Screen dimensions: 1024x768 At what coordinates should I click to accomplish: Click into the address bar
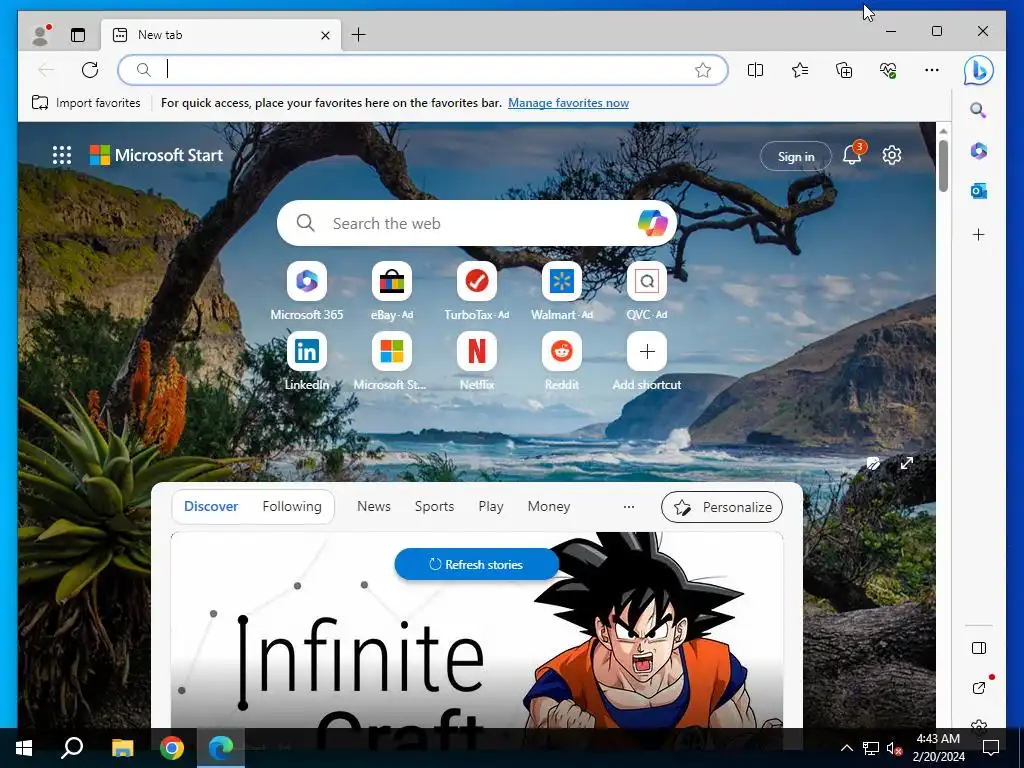coord(423,70)
